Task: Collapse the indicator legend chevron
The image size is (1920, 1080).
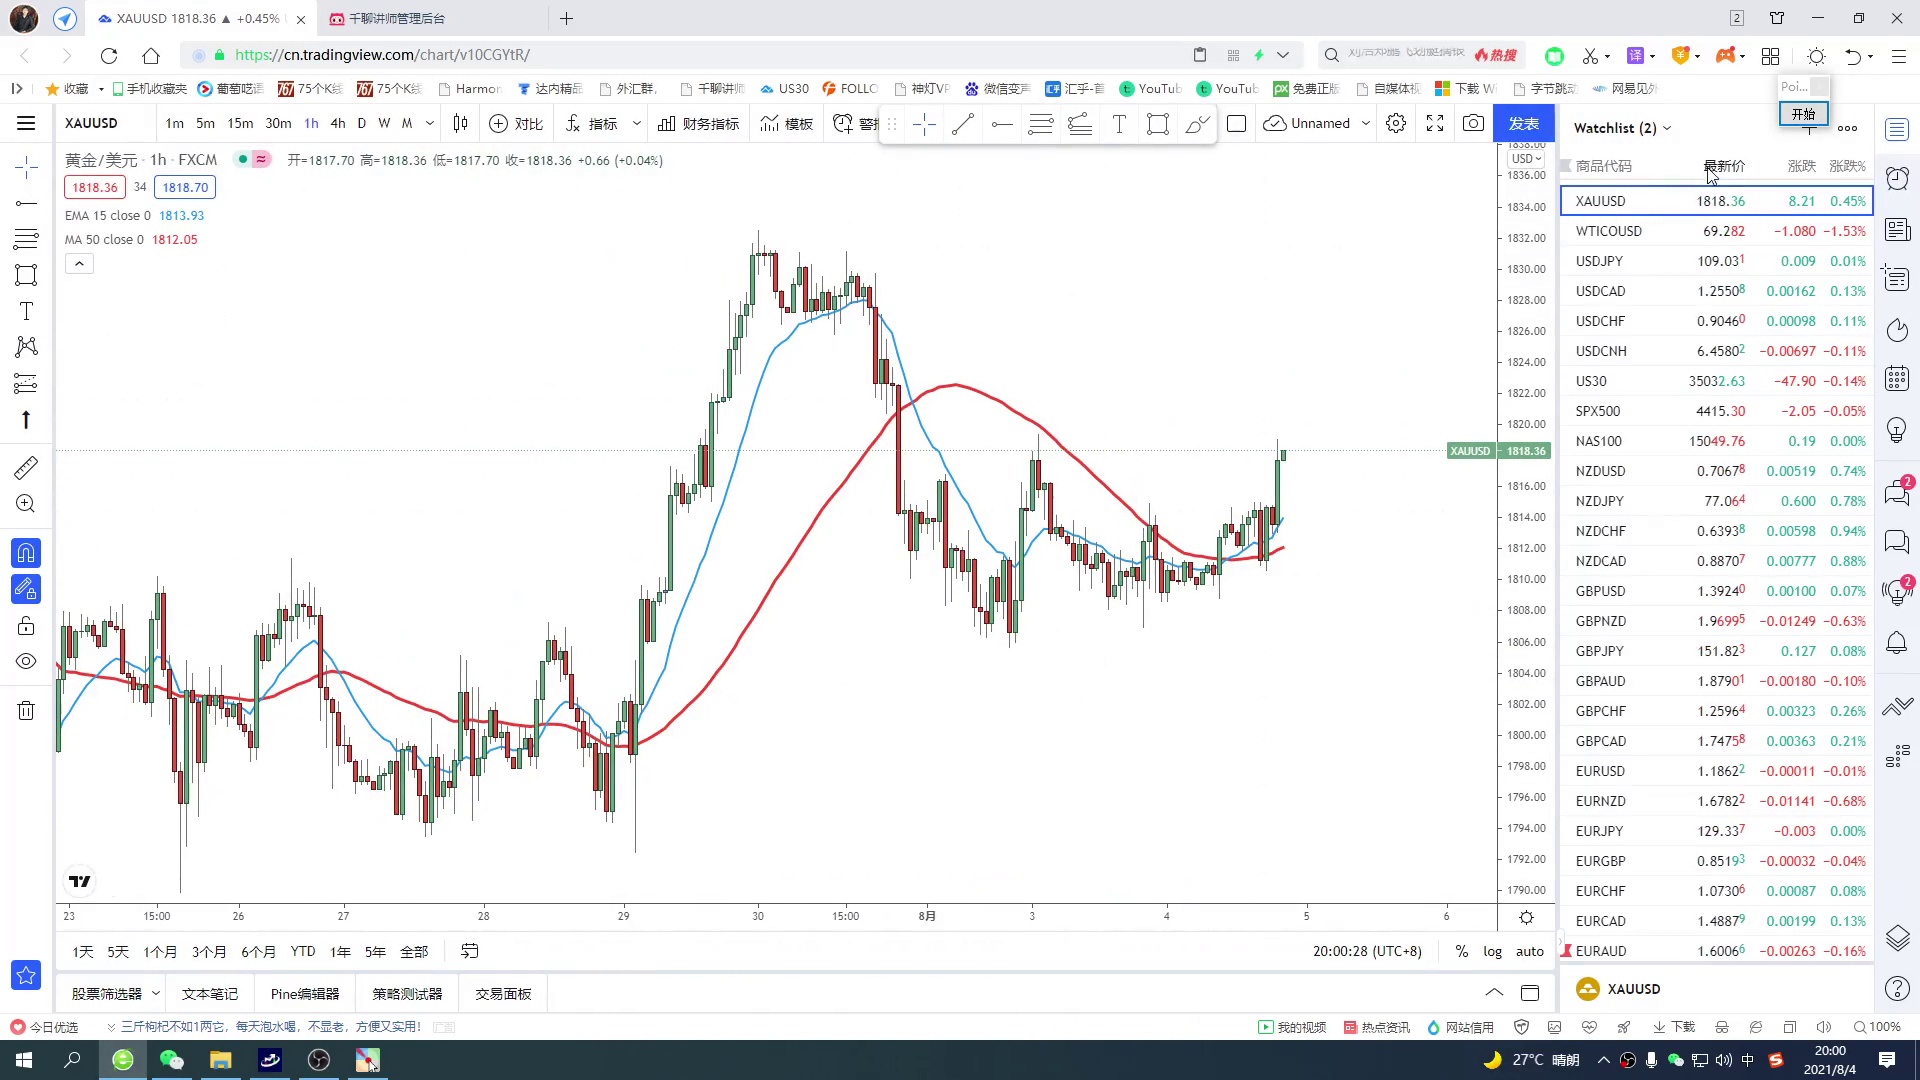Action: (x=79, y=263)
